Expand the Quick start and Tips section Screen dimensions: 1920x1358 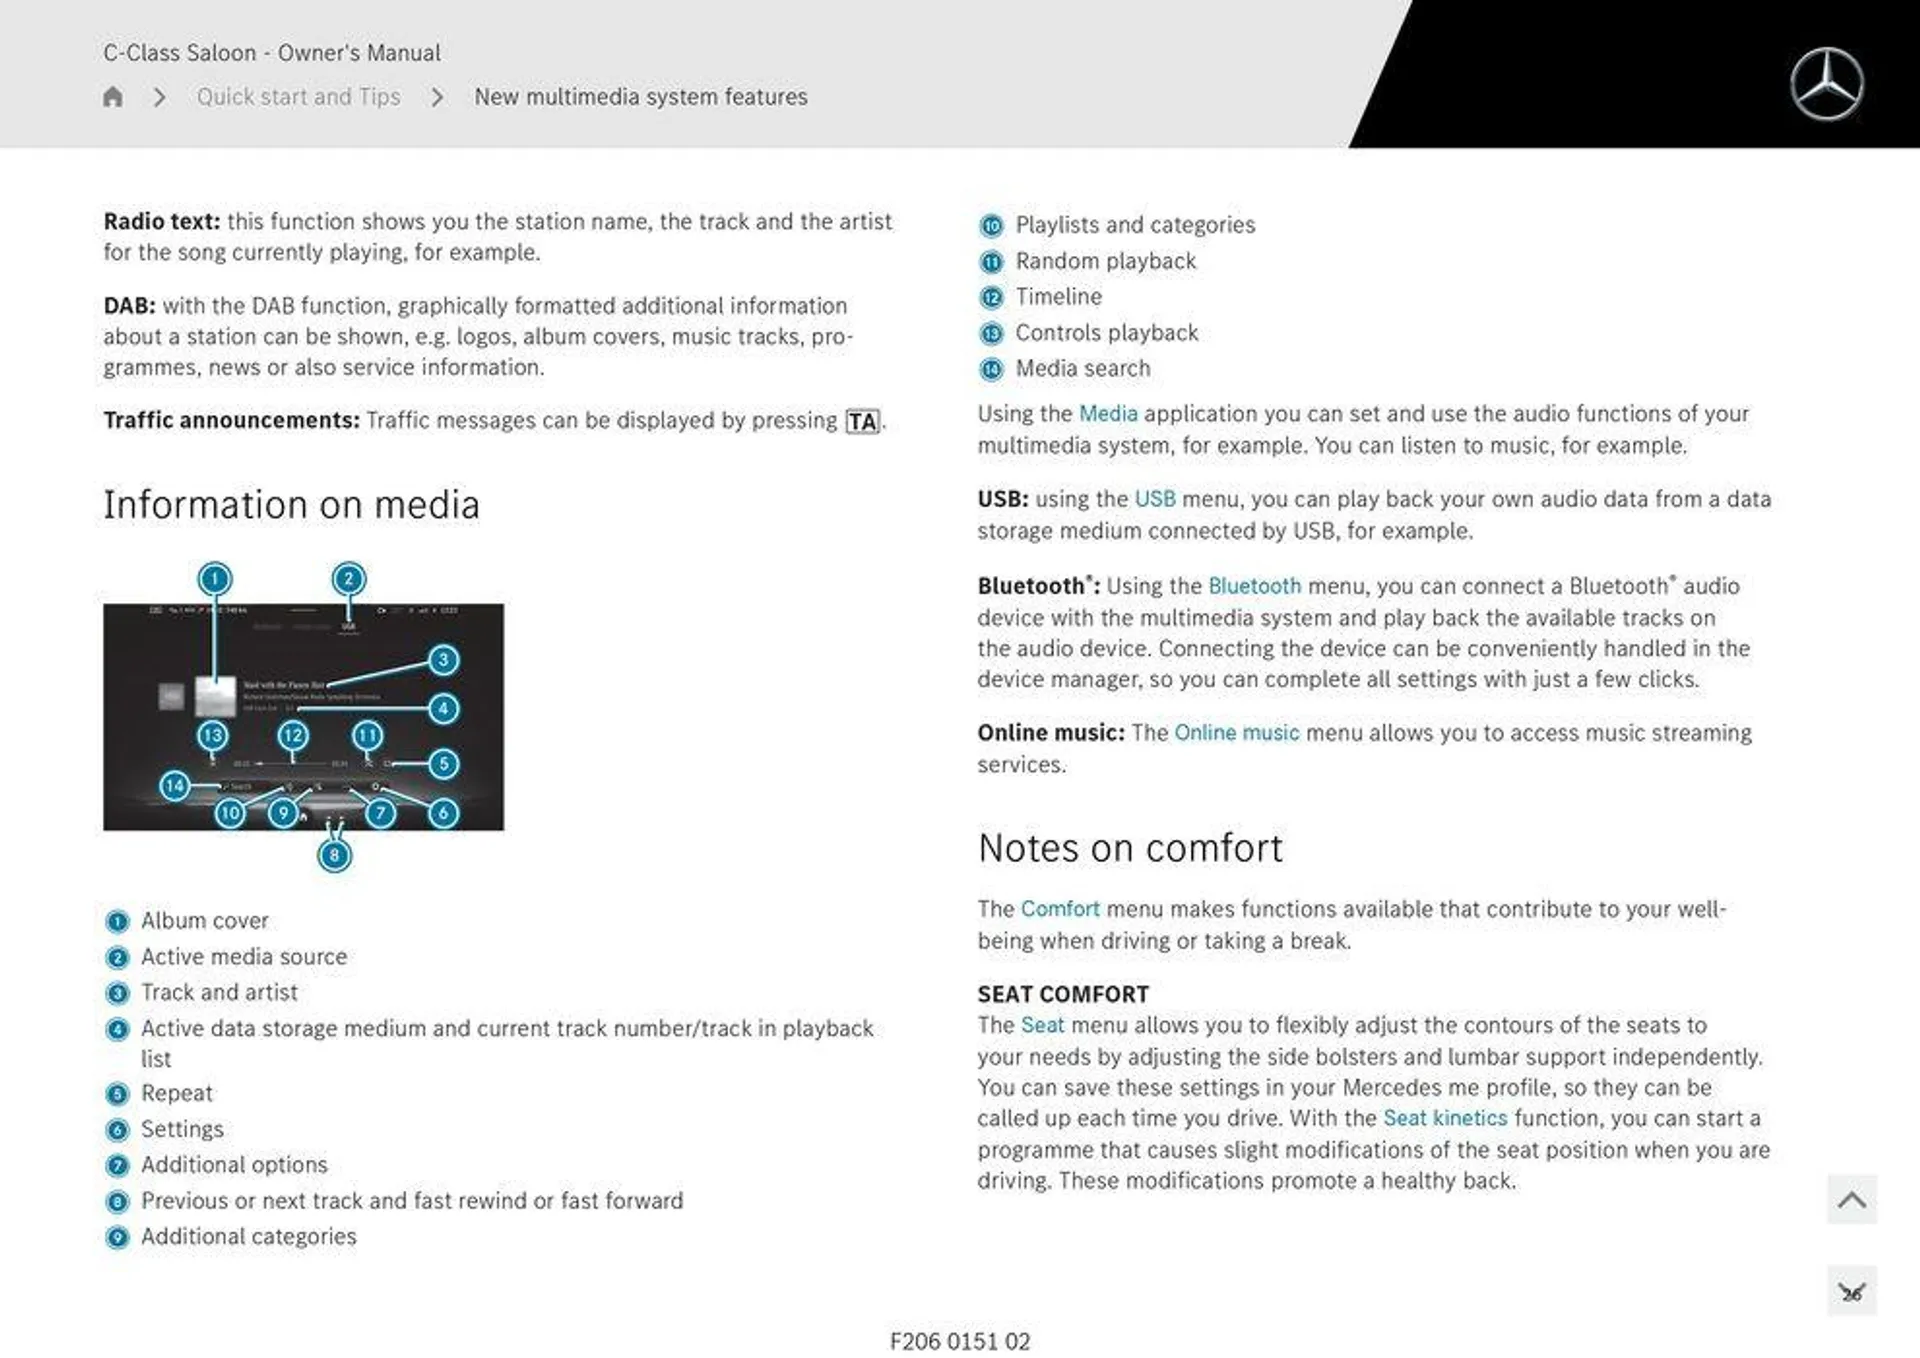298,96
